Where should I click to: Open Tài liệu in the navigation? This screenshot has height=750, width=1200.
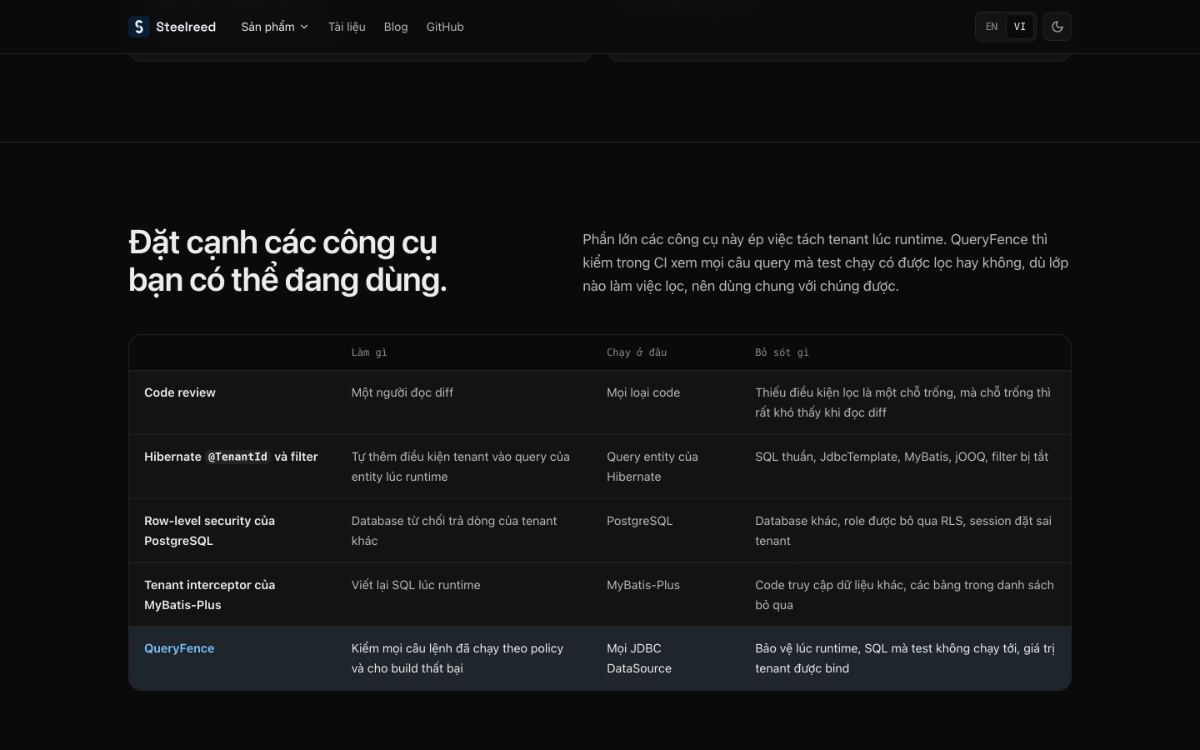(347, 27)
